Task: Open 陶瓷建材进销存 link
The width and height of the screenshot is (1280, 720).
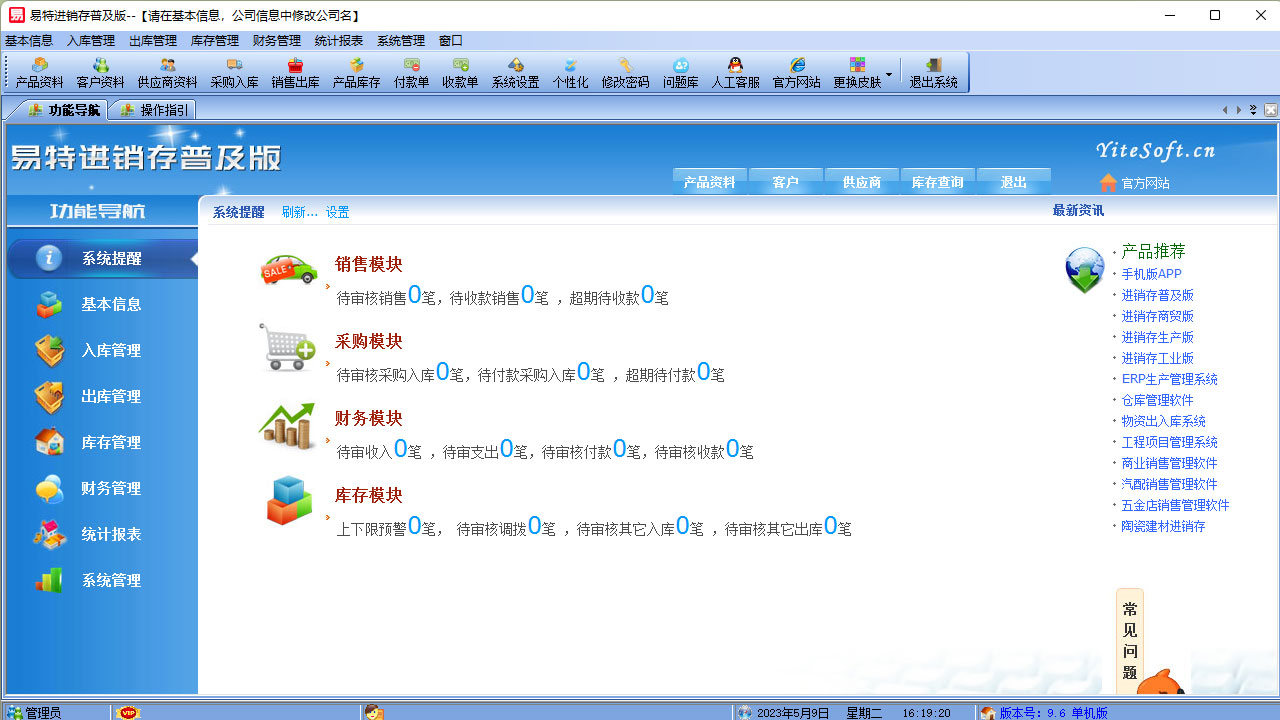Action: click(1163, 526)
